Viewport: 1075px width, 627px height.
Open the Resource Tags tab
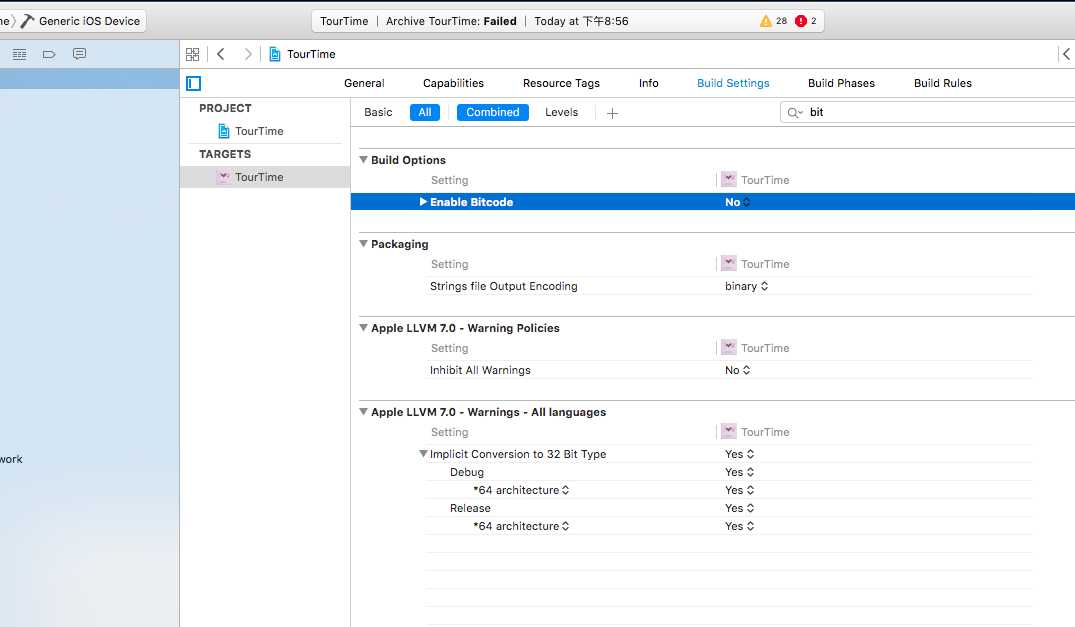pyautogui.click(x=561, y=83)
